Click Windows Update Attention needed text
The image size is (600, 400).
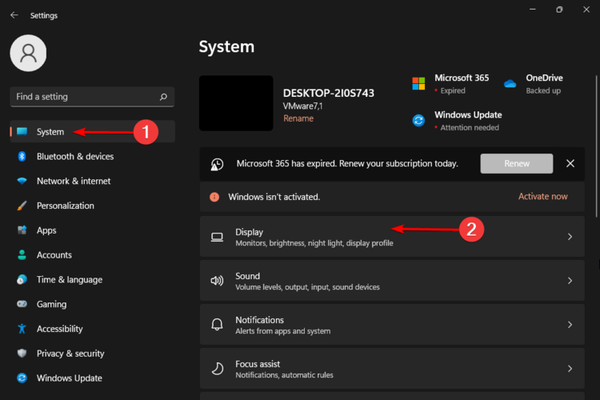pyautogui.click(x=470, y=127)
